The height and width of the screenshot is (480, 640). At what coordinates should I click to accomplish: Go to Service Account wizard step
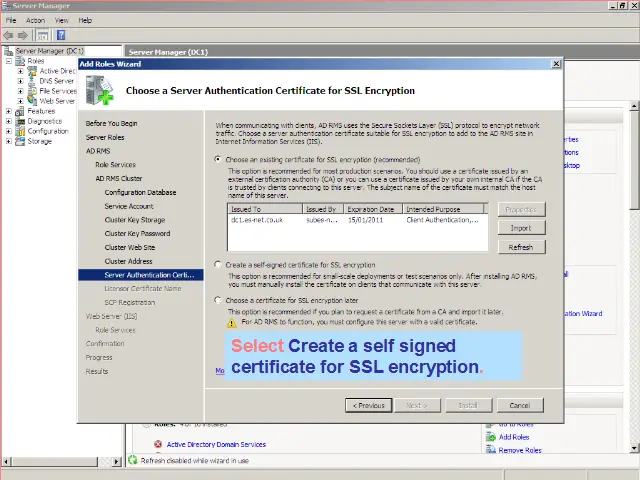point(129,206)
